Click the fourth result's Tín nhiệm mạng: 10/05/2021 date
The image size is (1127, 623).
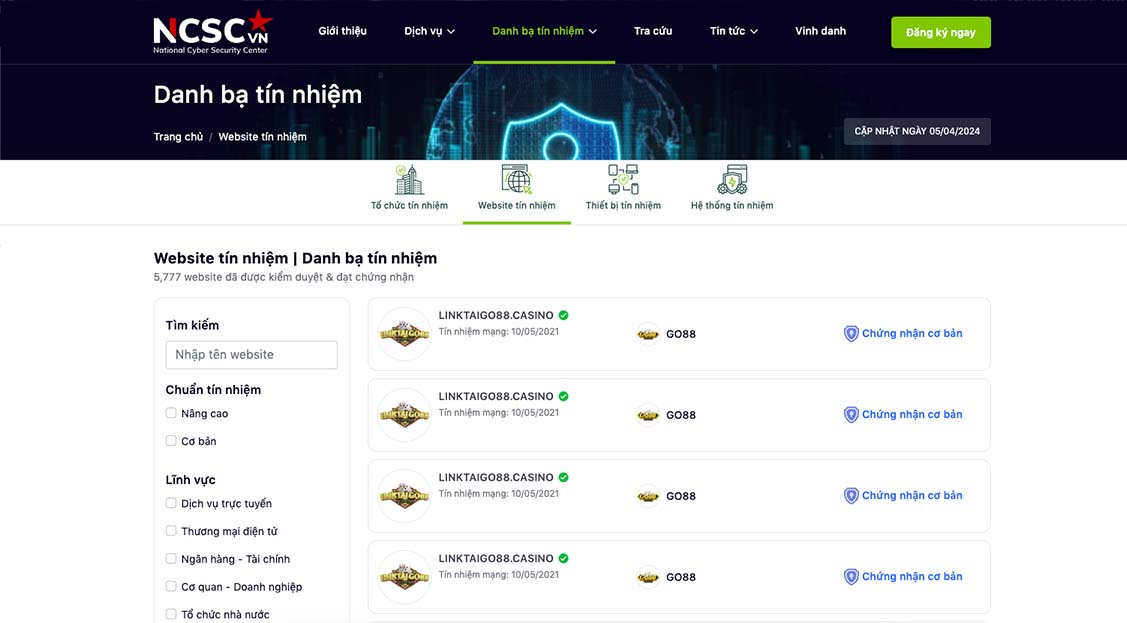[499, 575]
